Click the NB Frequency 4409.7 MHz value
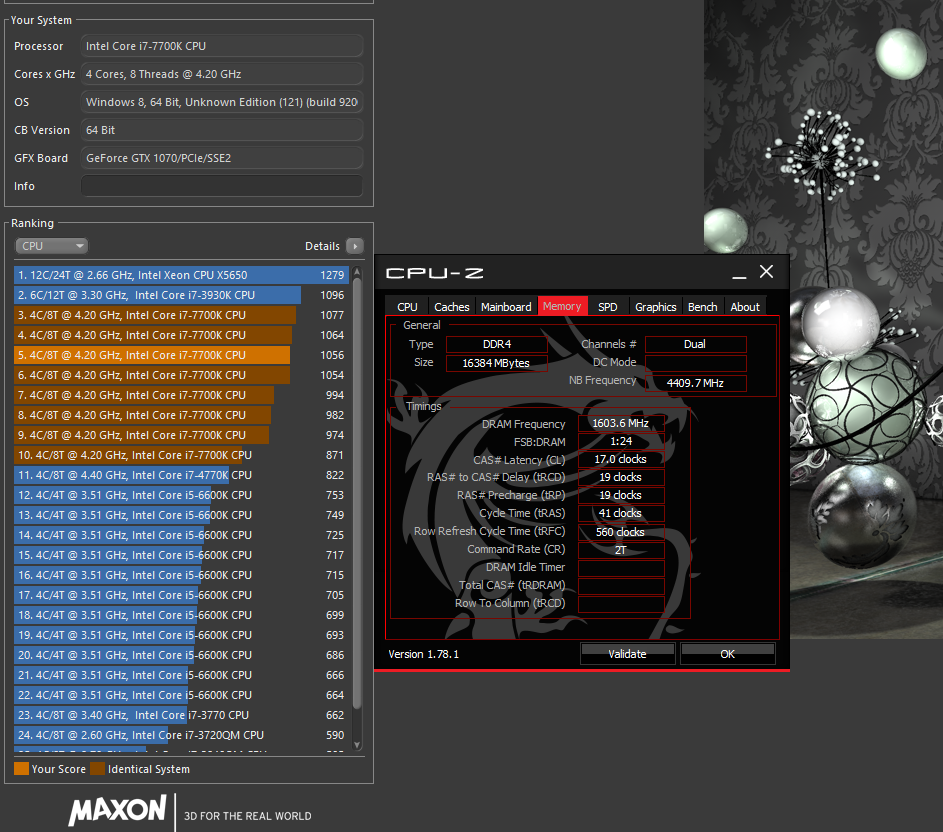 tap(695, 383)
